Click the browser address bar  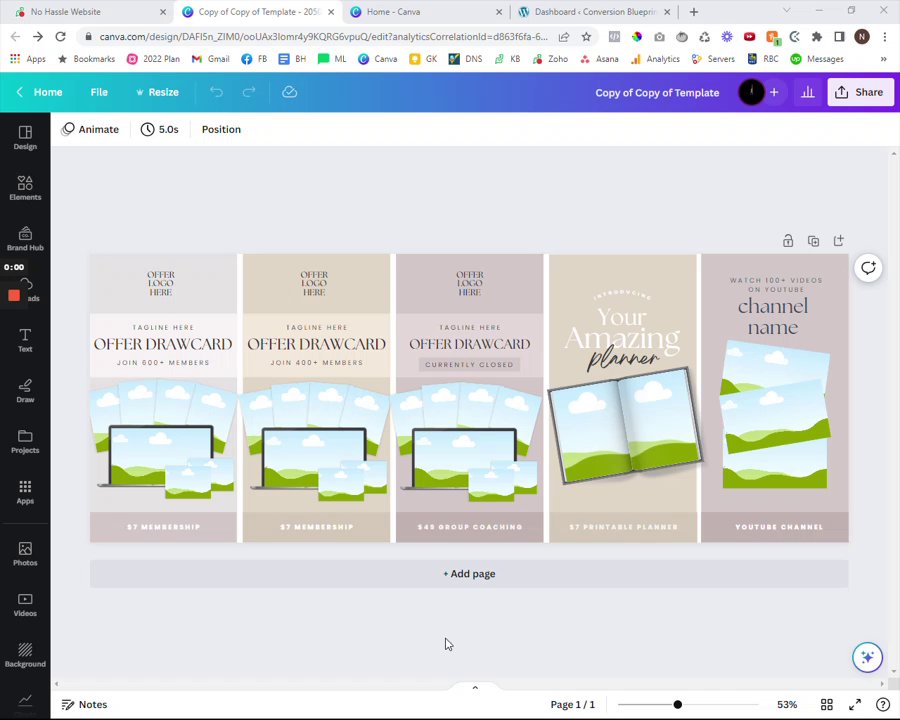point(321,37)
